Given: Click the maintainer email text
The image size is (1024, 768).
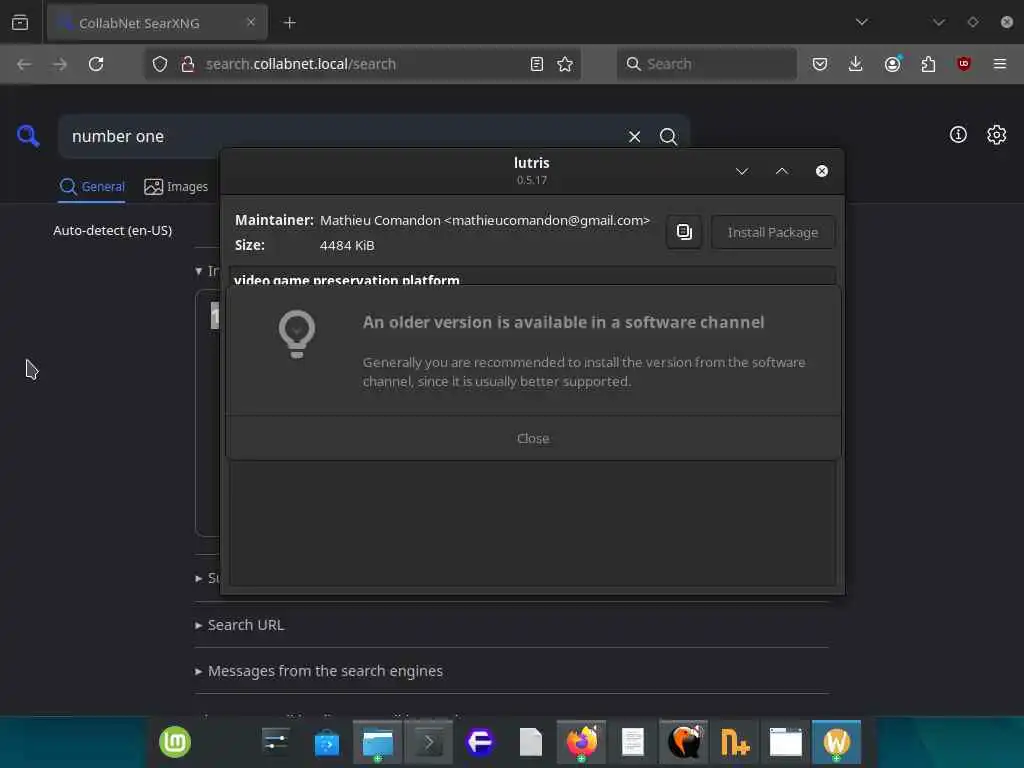Looking at the screenshot, I should (x=547, y=221).
